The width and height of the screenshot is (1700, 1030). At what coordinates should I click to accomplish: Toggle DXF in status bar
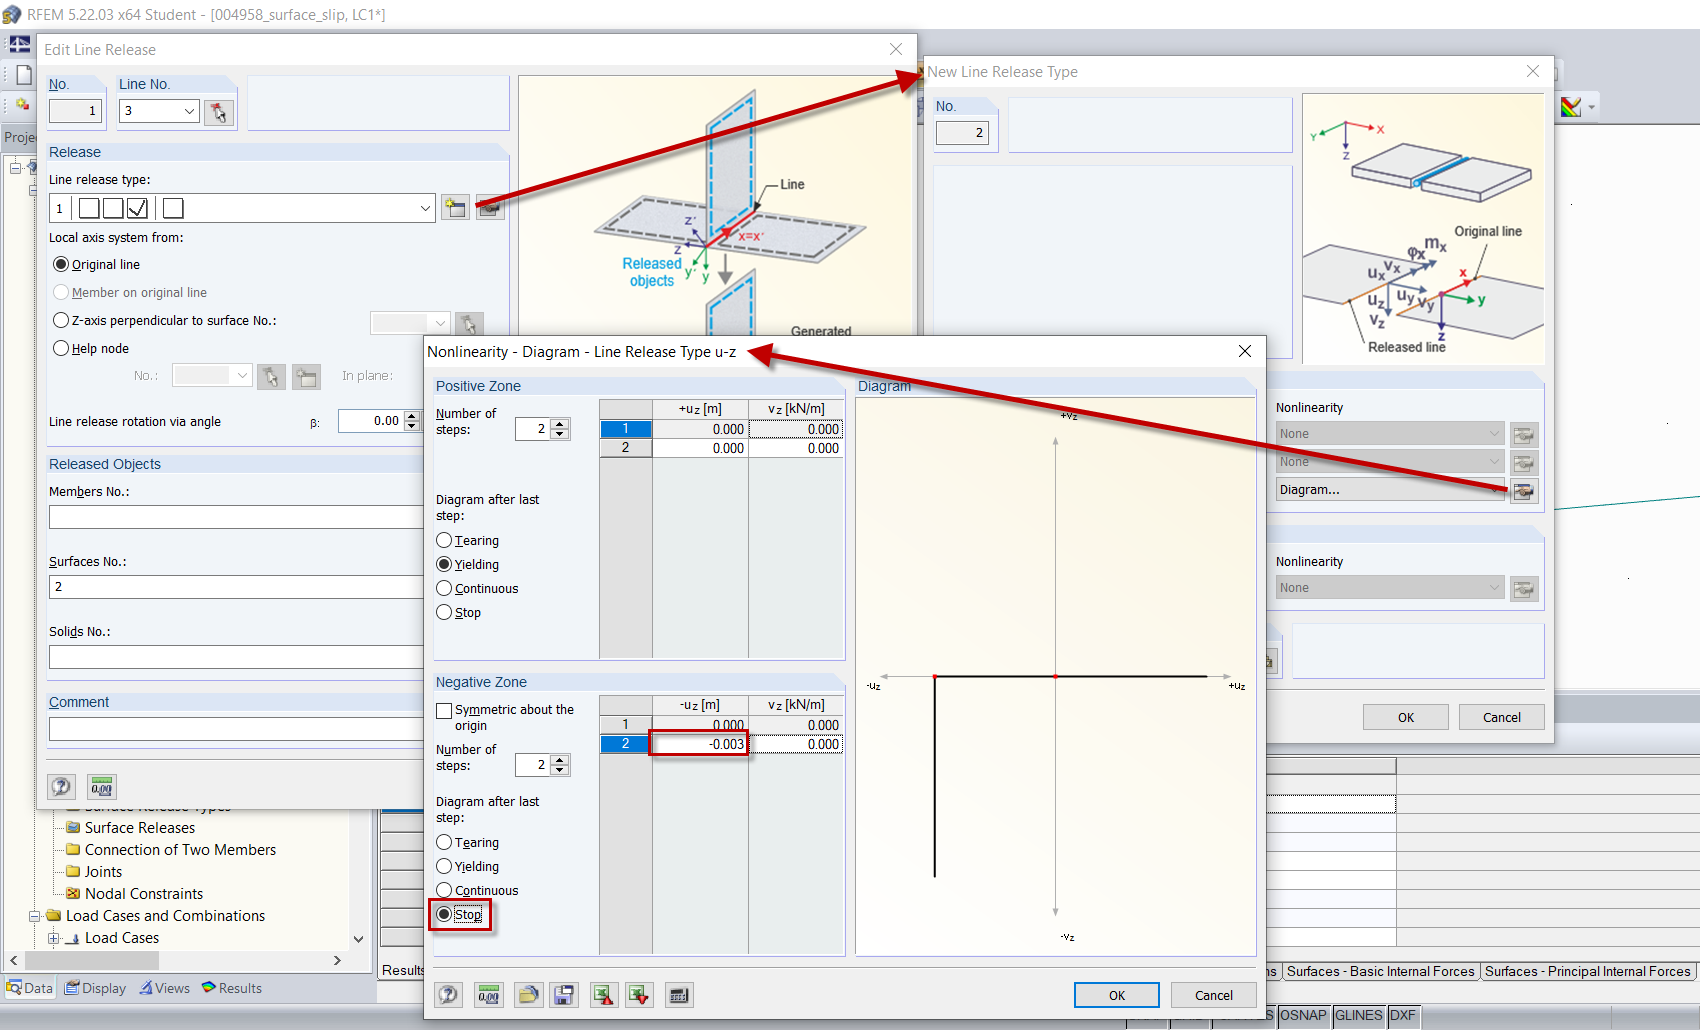coord(1403,1015)
